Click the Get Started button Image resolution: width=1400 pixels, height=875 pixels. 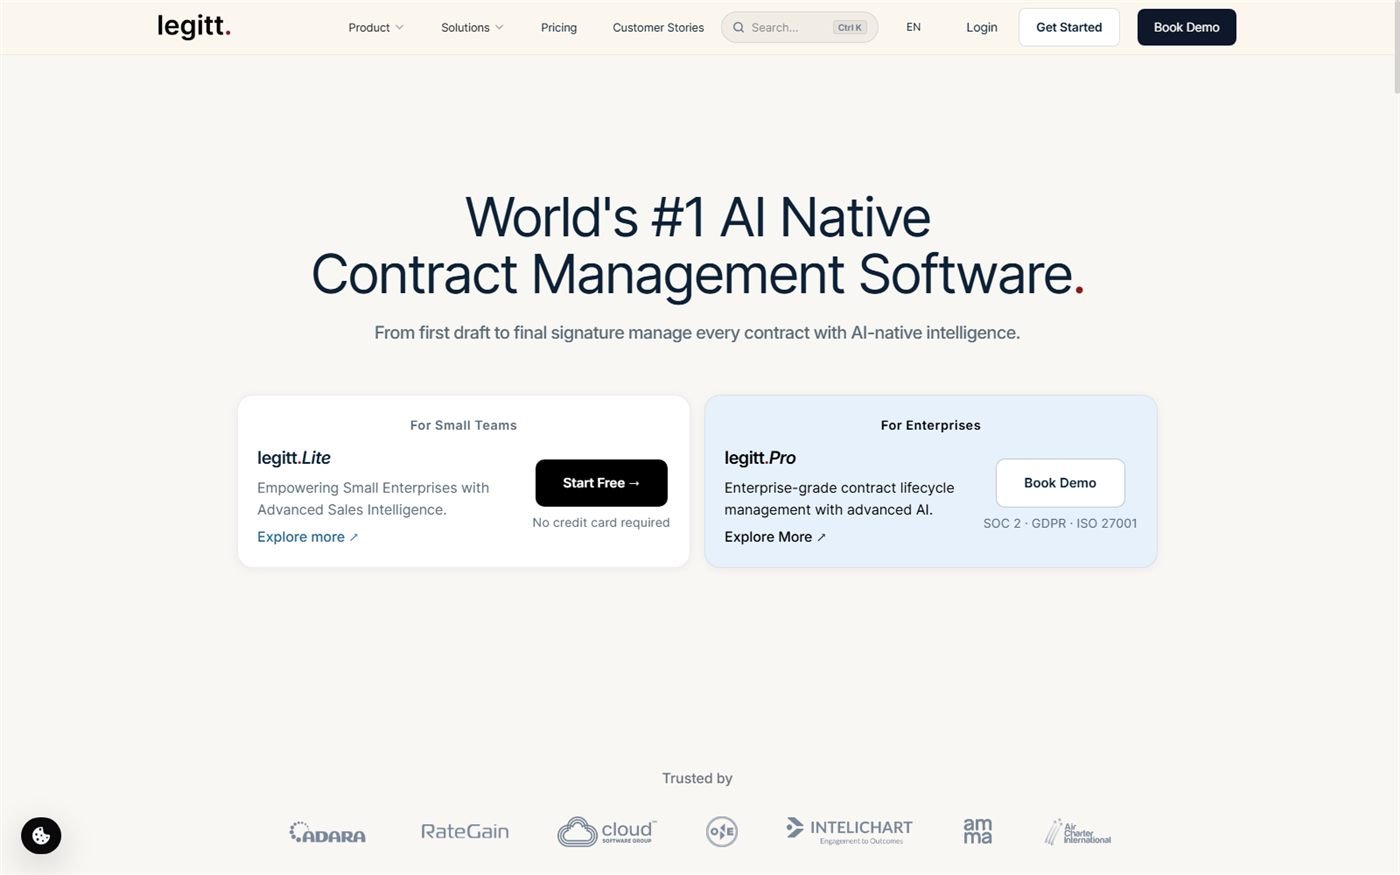1069,27
